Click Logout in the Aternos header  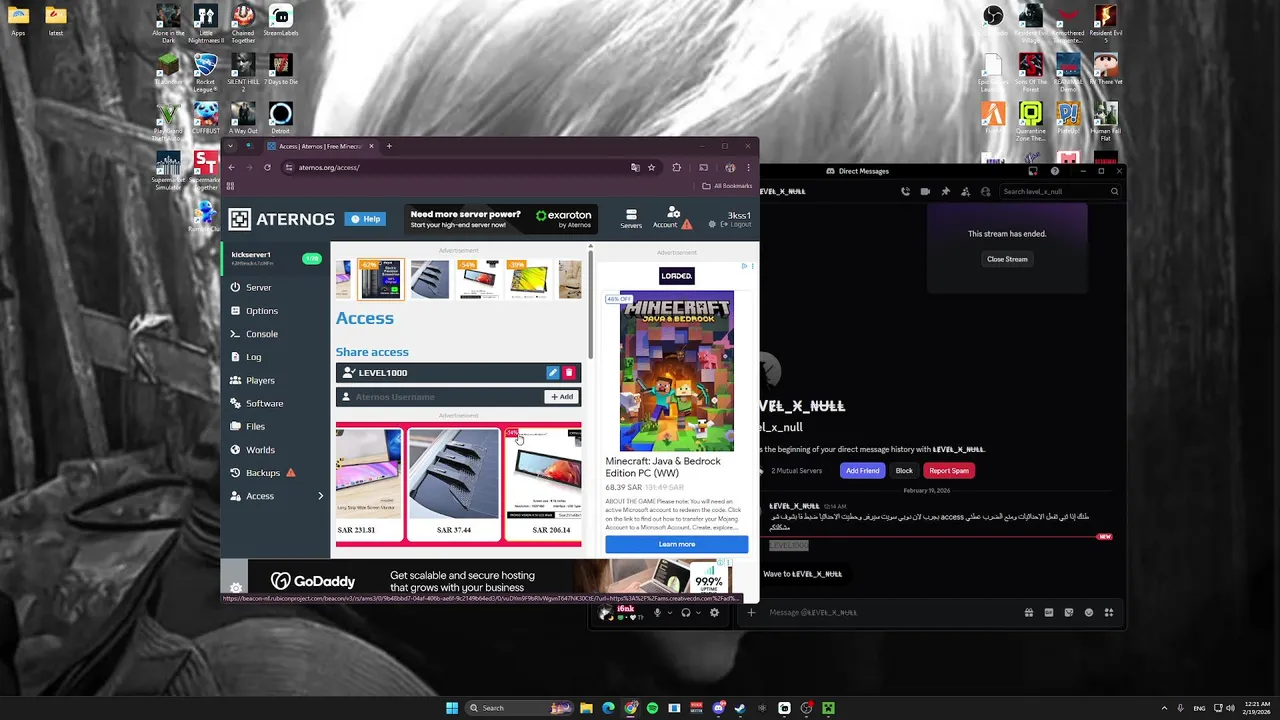(736, 225)
